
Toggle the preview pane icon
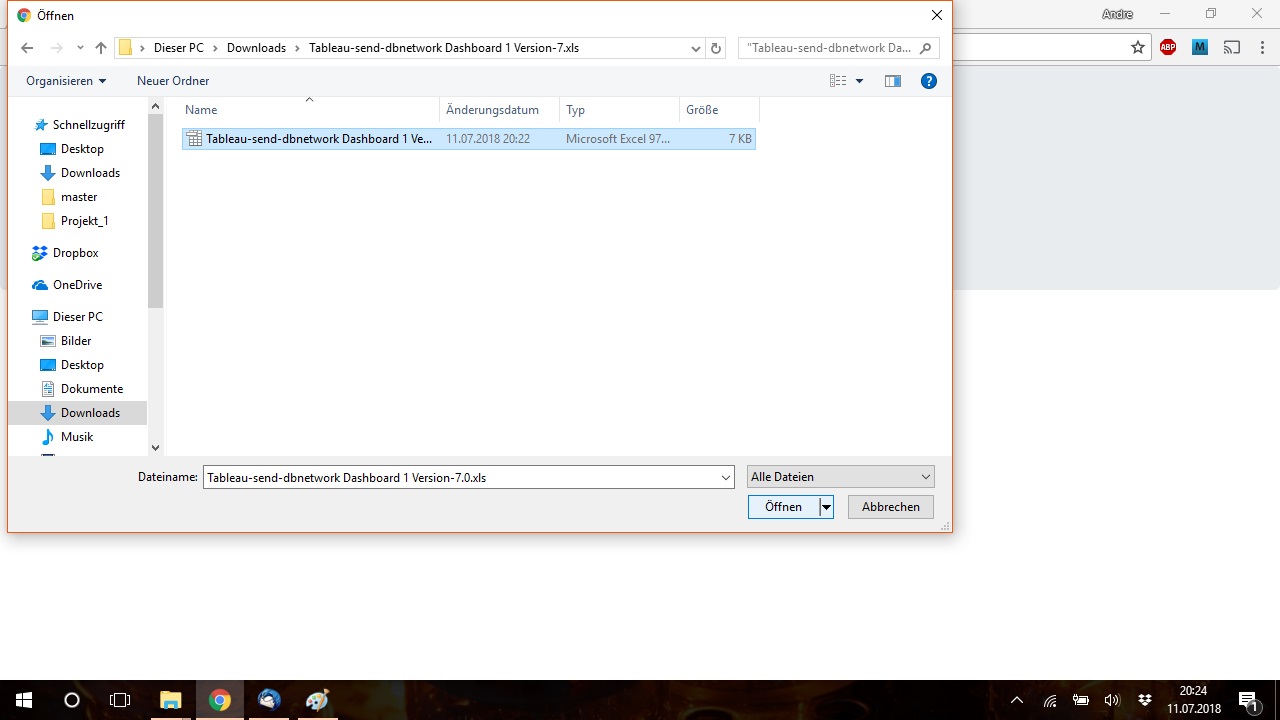pyautogui.click(x=893, y=81)
